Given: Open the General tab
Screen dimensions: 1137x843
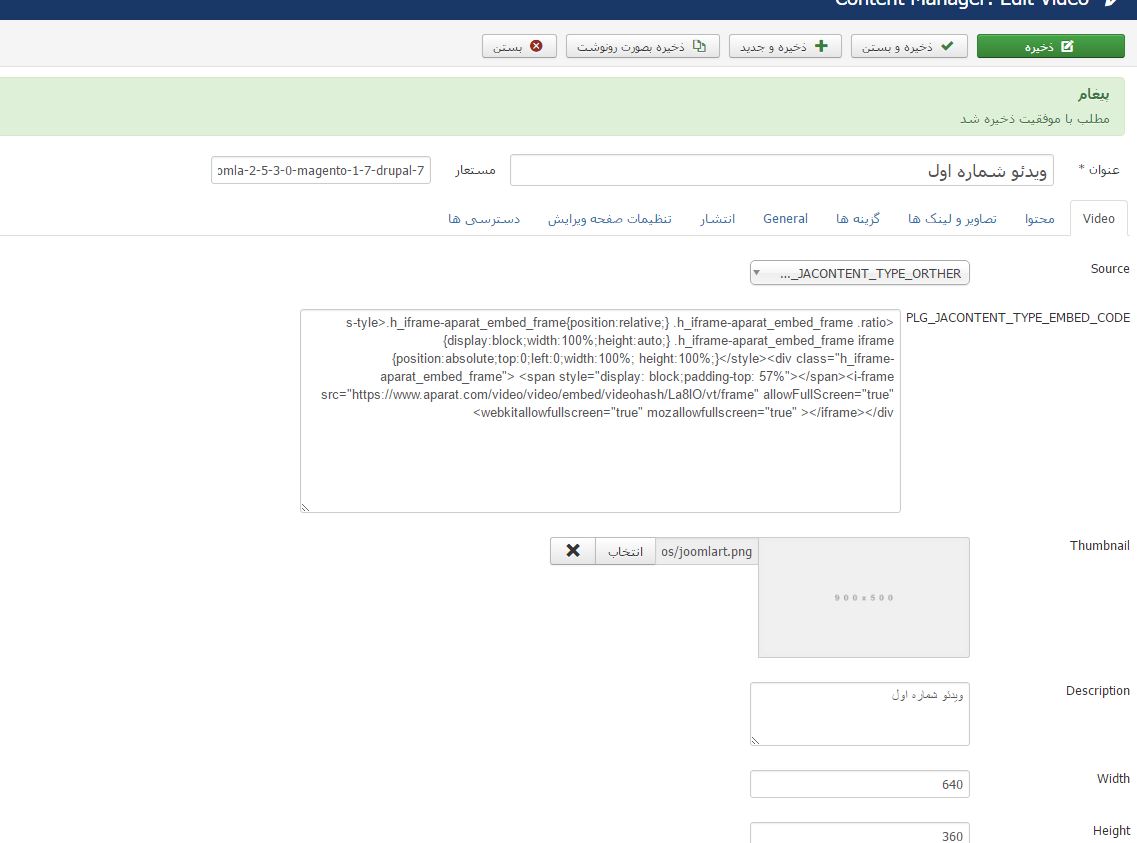Looking at the screenshot, I should pos(785,219).
